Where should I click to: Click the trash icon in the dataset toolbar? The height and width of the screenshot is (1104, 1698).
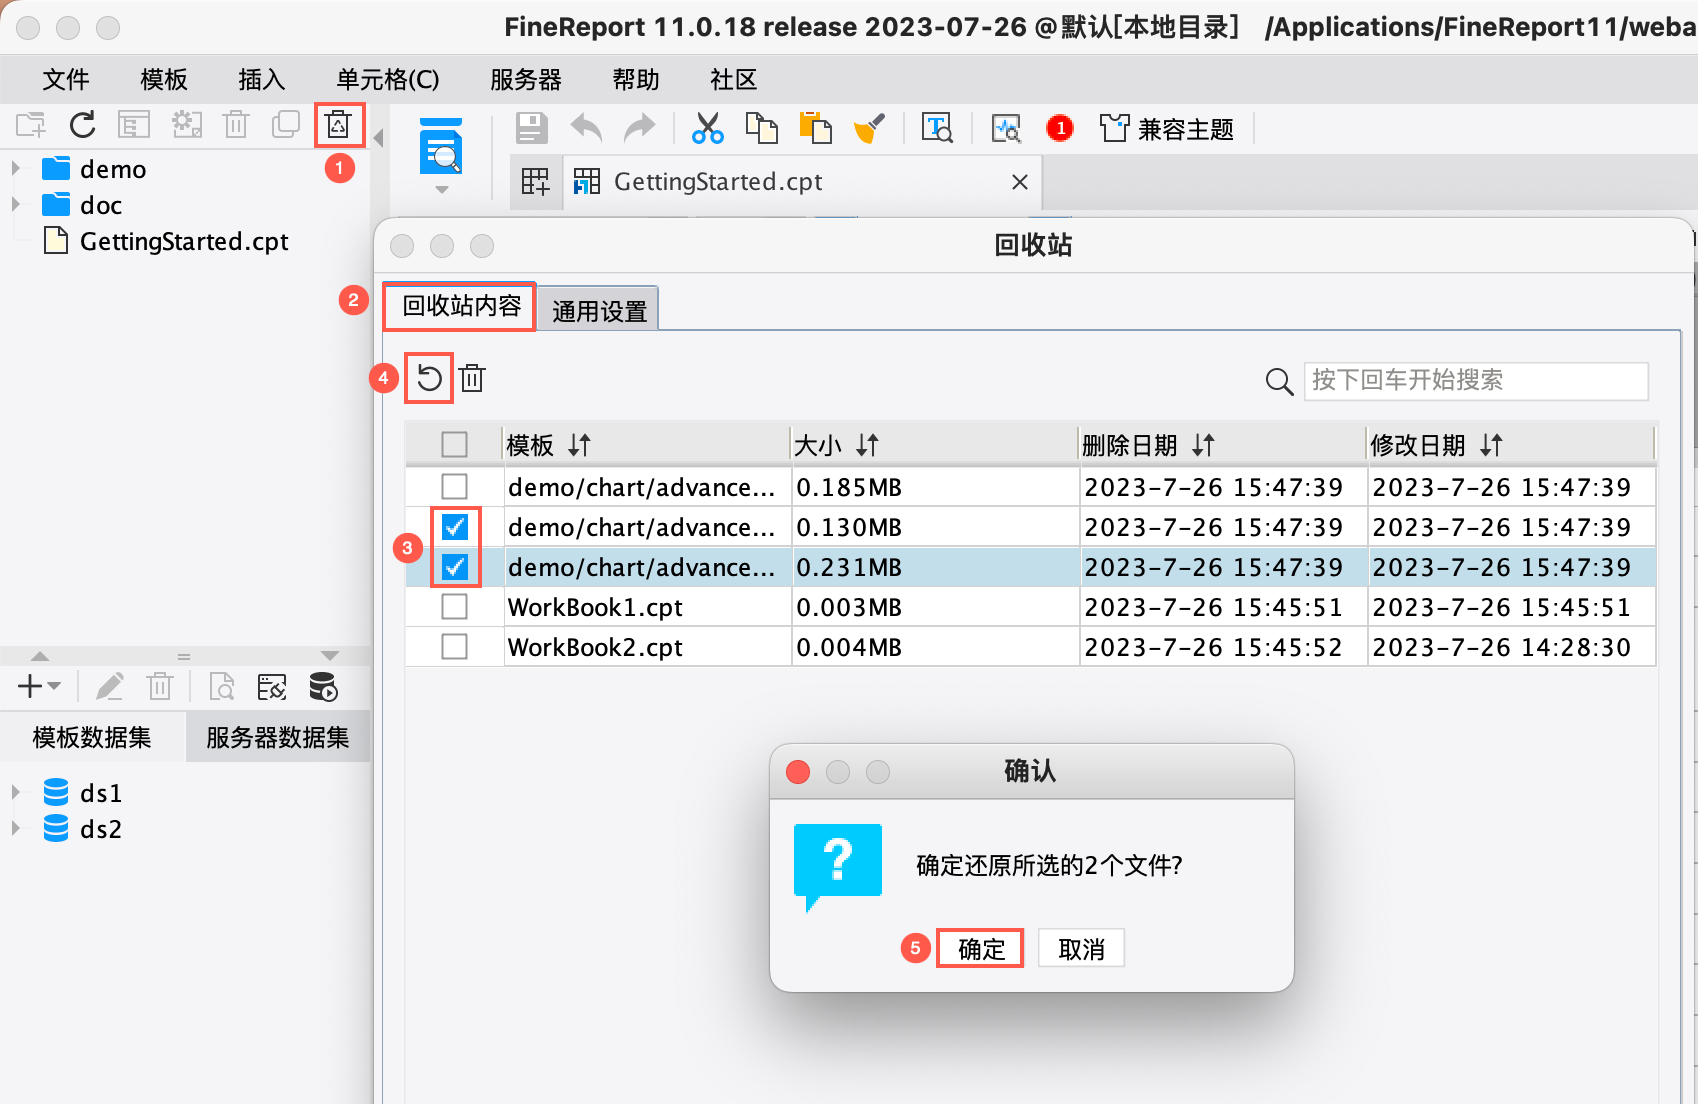click(x=160, y=687)
